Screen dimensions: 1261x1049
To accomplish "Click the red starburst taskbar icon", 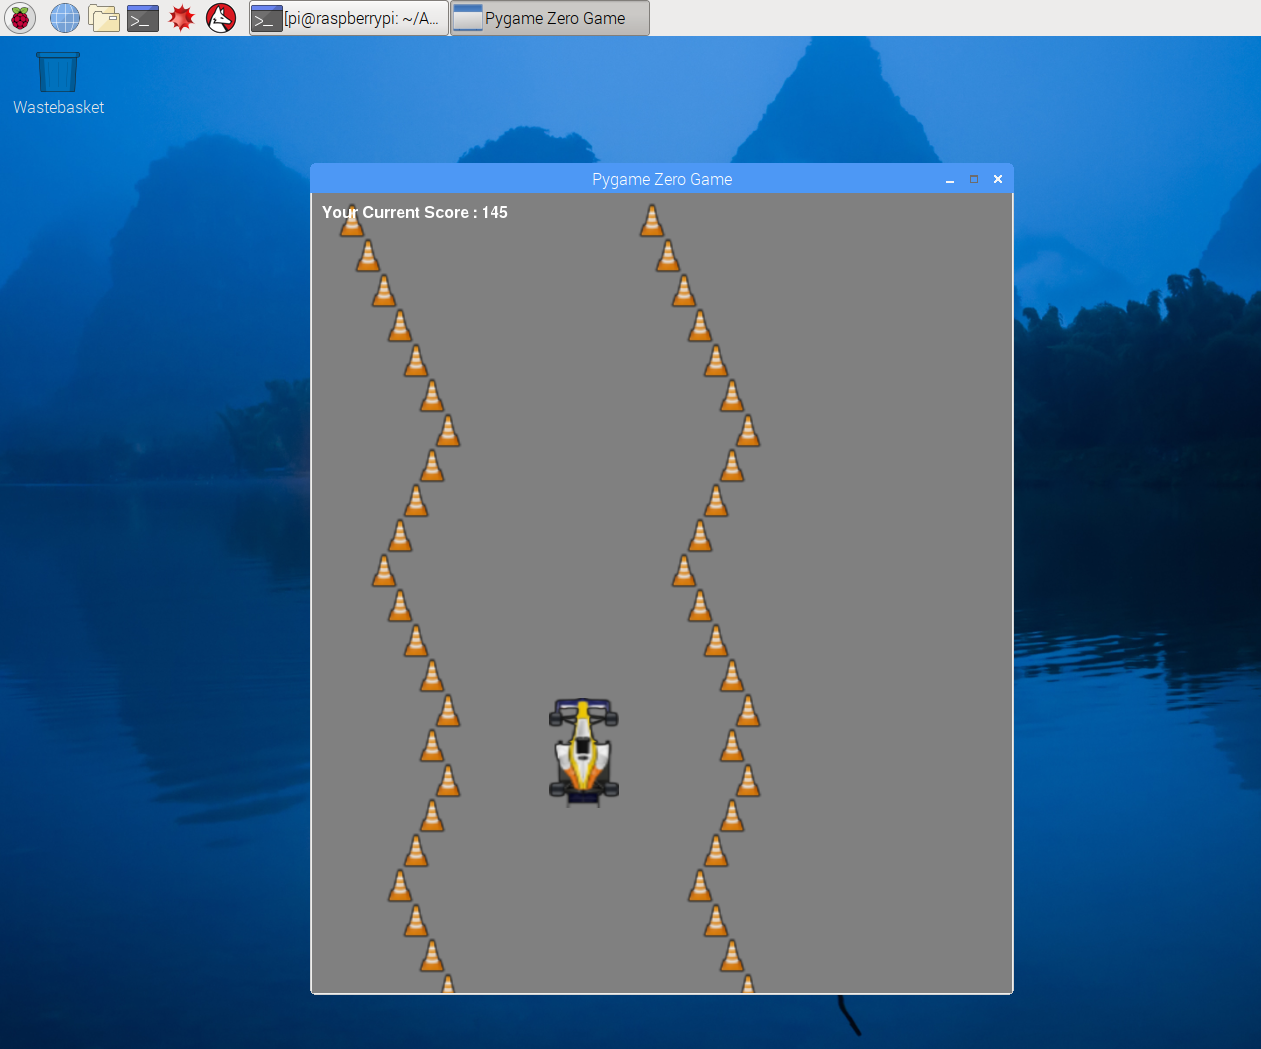I will click(181, 17).
